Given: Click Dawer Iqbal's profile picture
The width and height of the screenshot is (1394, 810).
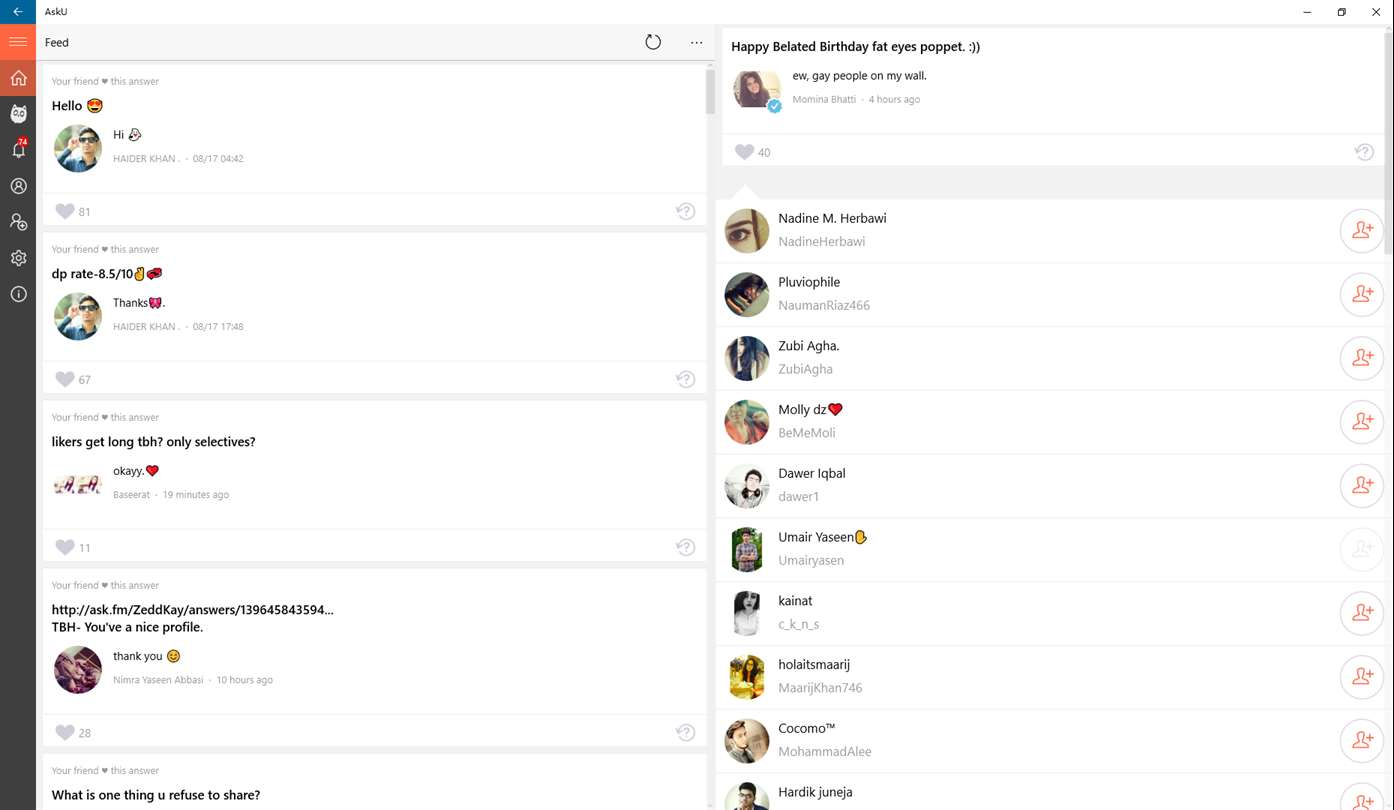Looking at the screenshot, I should click(x=746, y=486).
